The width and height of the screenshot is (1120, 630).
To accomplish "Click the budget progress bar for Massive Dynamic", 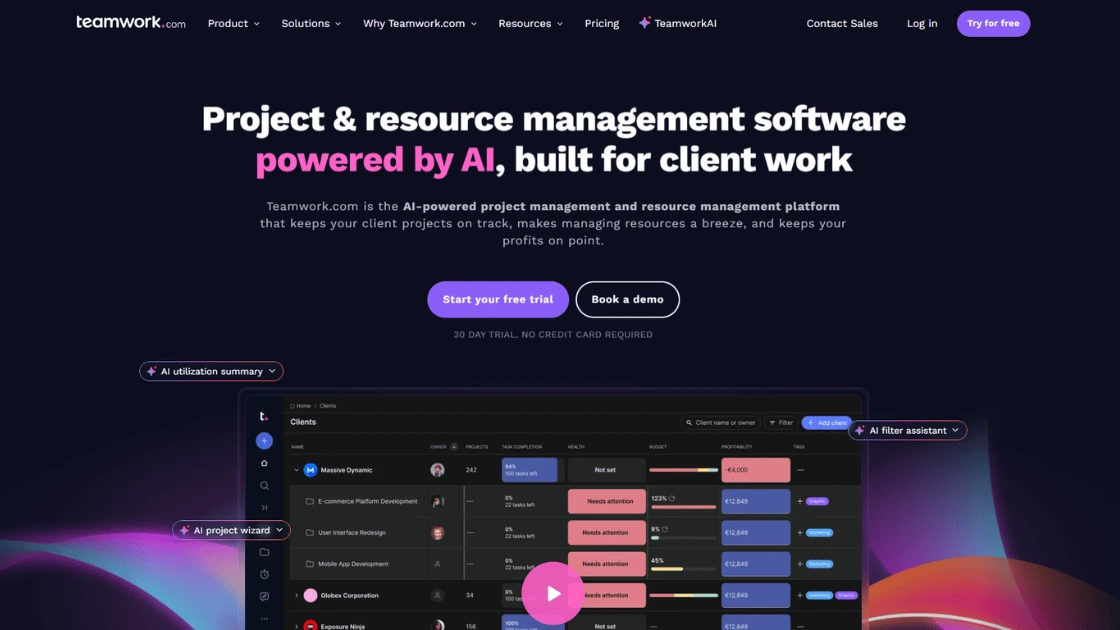I will point(683,469).
